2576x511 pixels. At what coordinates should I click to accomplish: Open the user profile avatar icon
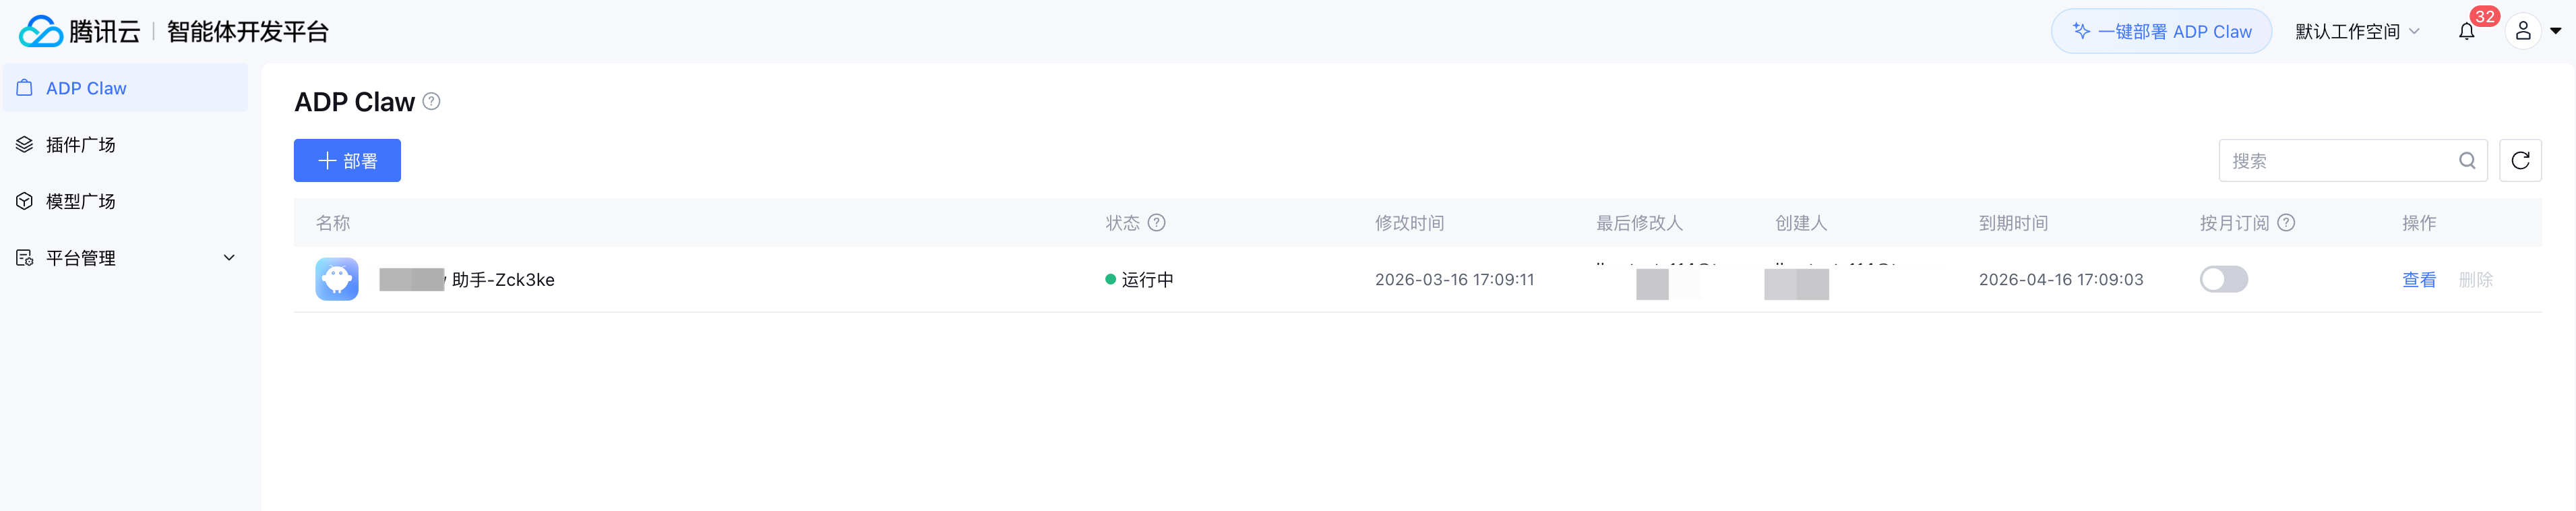pos(2522,32)
